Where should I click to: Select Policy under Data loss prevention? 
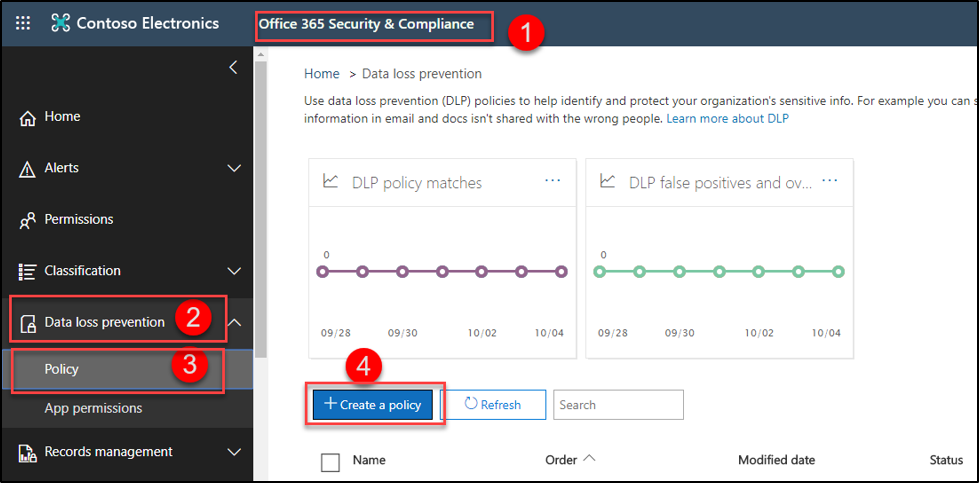coord(62,369)
